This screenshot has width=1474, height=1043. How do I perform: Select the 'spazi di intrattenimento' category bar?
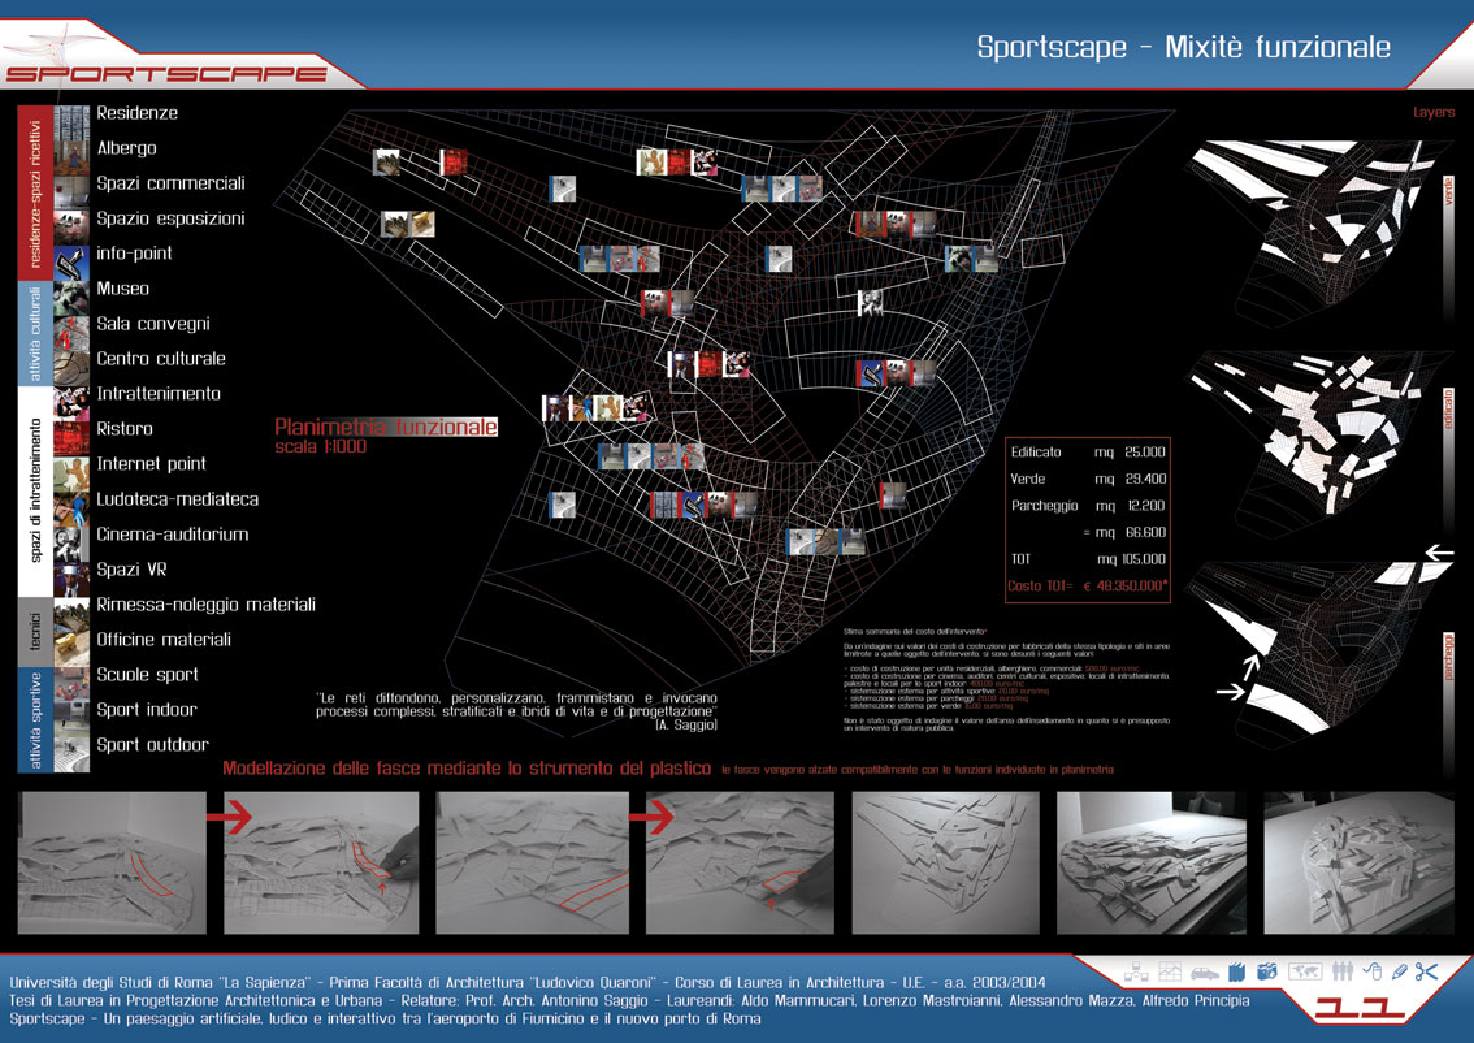coord(35,490)
